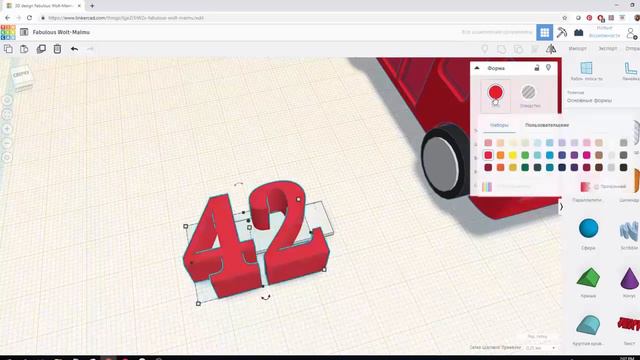Viewport: 640px width, 360px height.
Task: Add the blue Sphere shape
Action: point(588,228)
